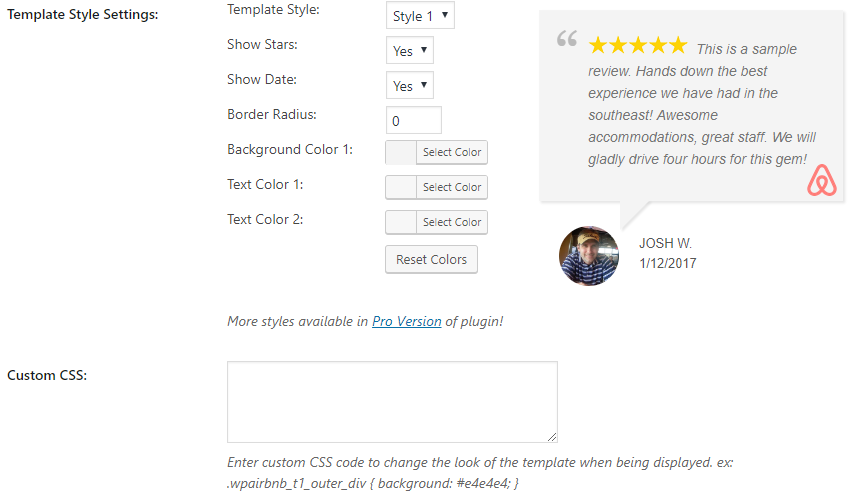Click the Border Radius input field
Viewport: 862px width, 500px height.
click(413, 120)
